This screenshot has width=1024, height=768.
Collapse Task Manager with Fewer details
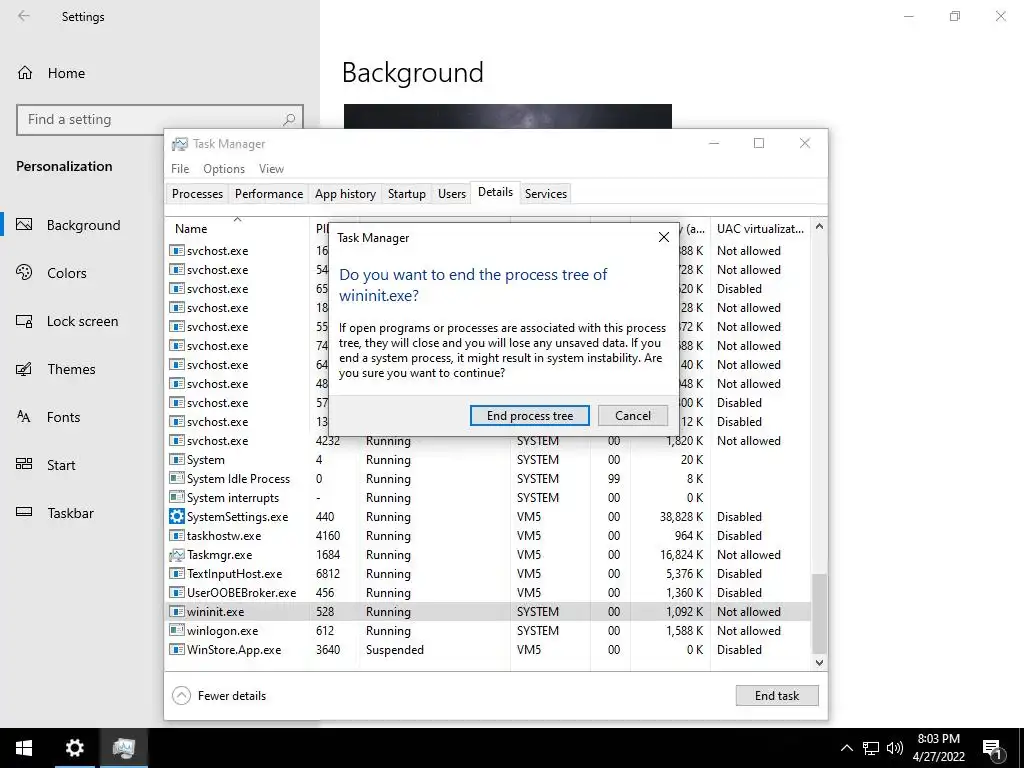(219, 696)
